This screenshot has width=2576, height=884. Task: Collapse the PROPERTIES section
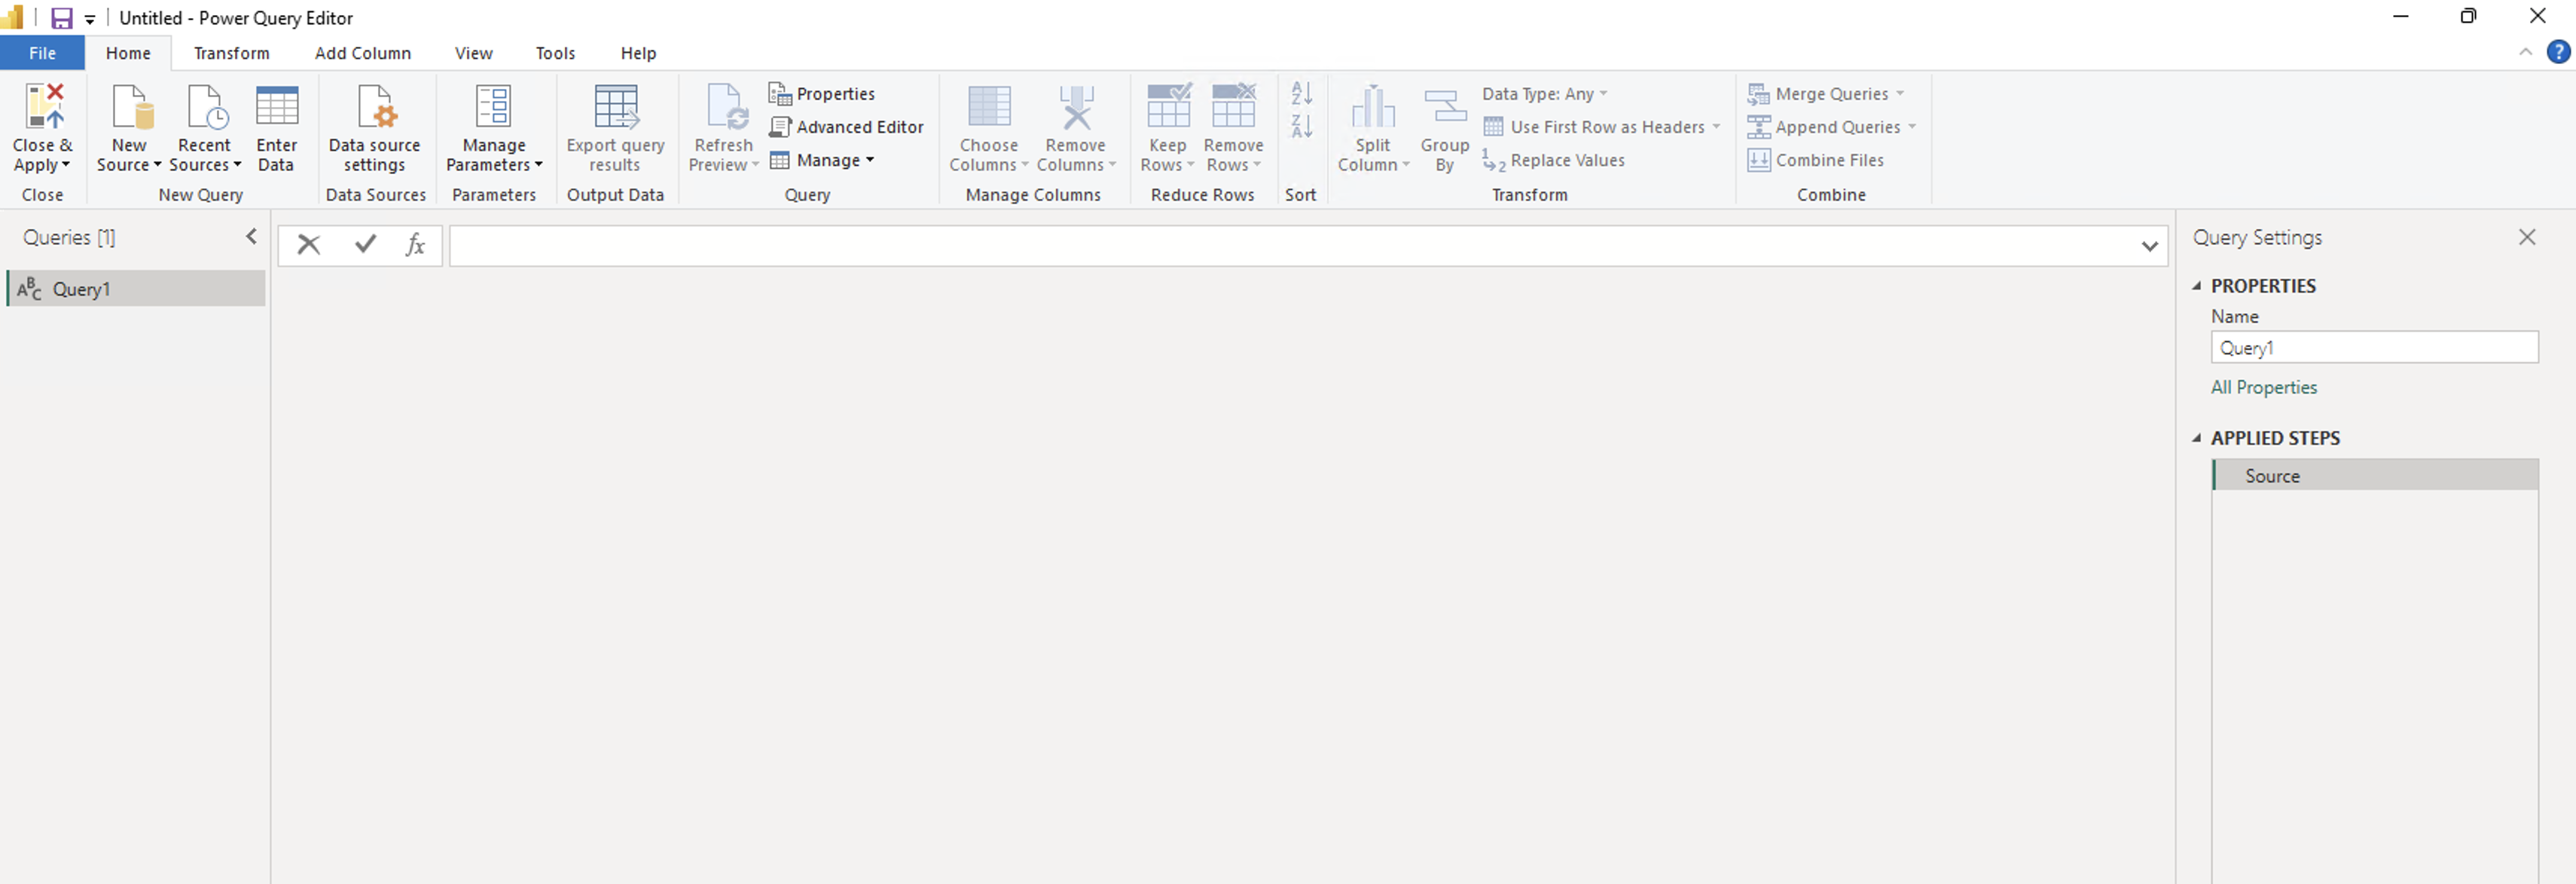click(2197, 286)
